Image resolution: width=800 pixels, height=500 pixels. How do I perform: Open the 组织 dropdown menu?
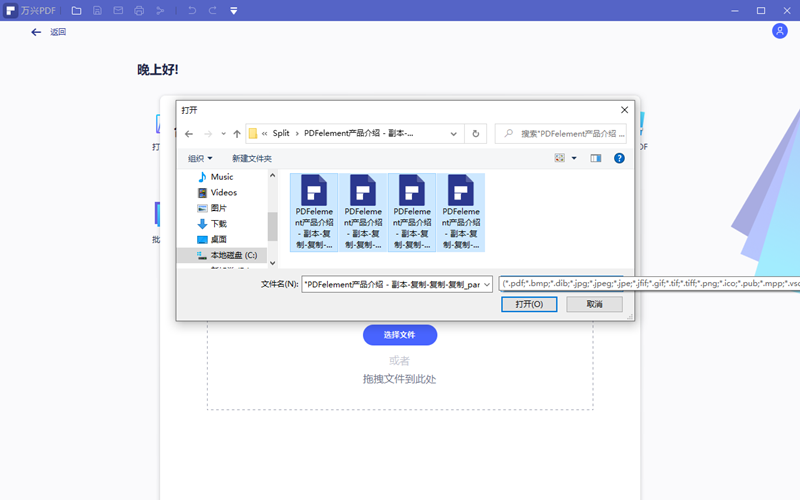pos(200,158)
